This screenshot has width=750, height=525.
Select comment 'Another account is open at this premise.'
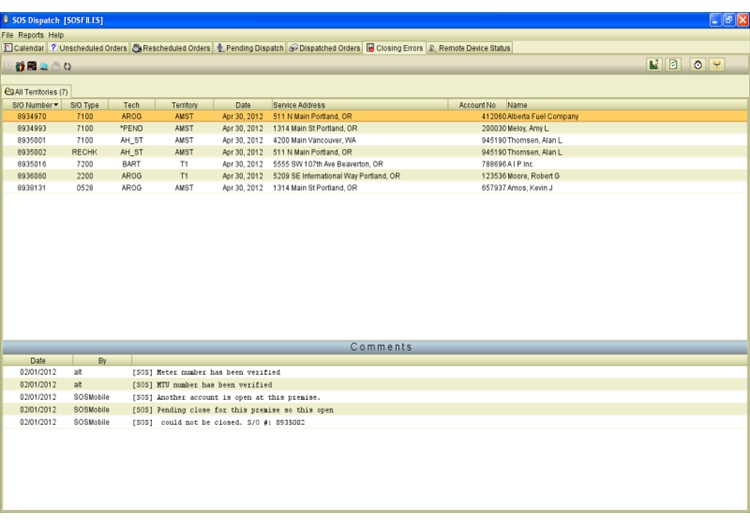375,397
